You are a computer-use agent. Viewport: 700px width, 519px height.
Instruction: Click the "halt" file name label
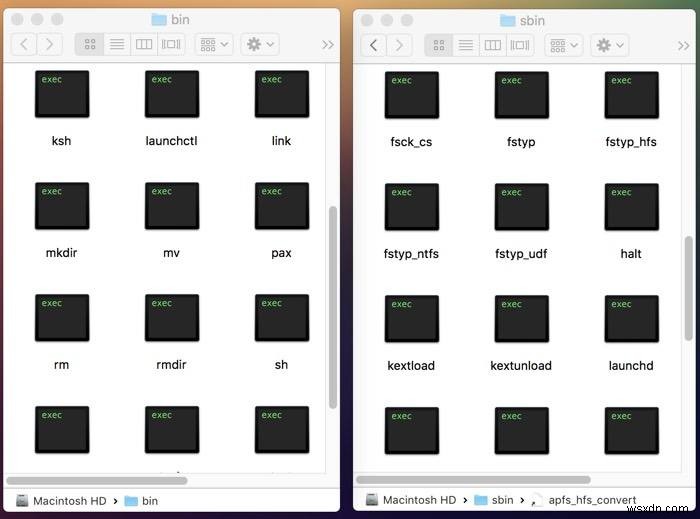pyautogui.click(x=631, y=254)
